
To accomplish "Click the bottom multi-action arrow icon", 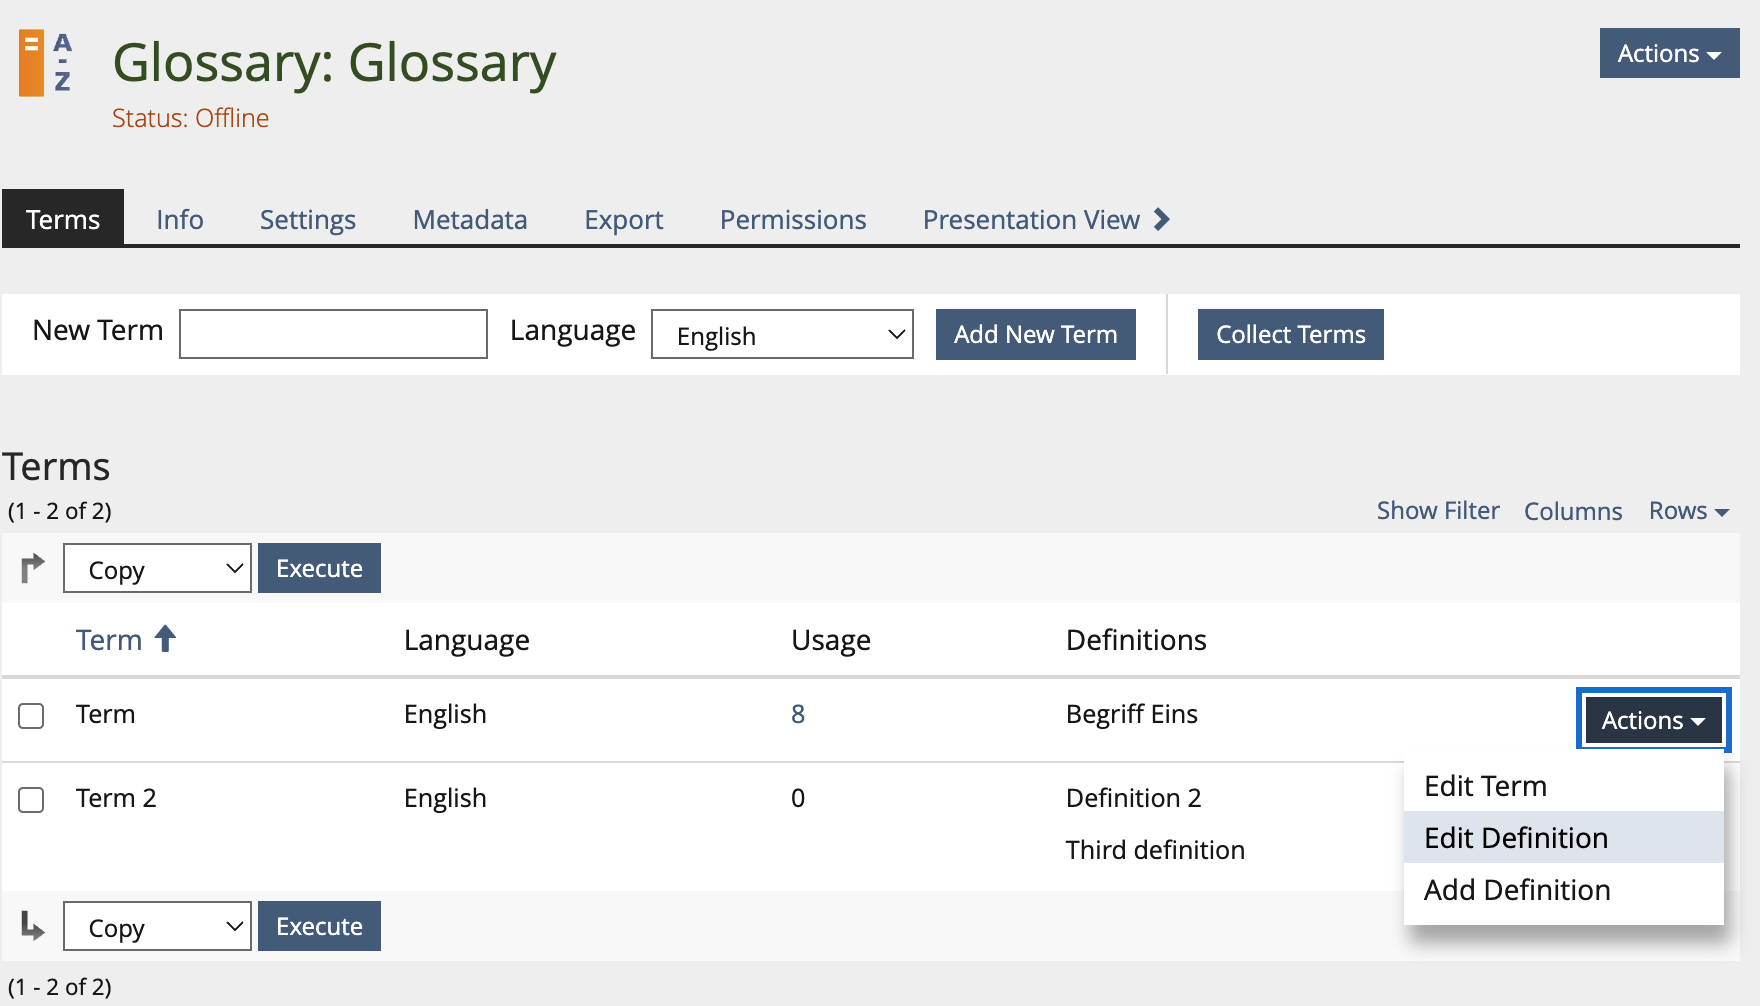I will [x=33, y=926].
